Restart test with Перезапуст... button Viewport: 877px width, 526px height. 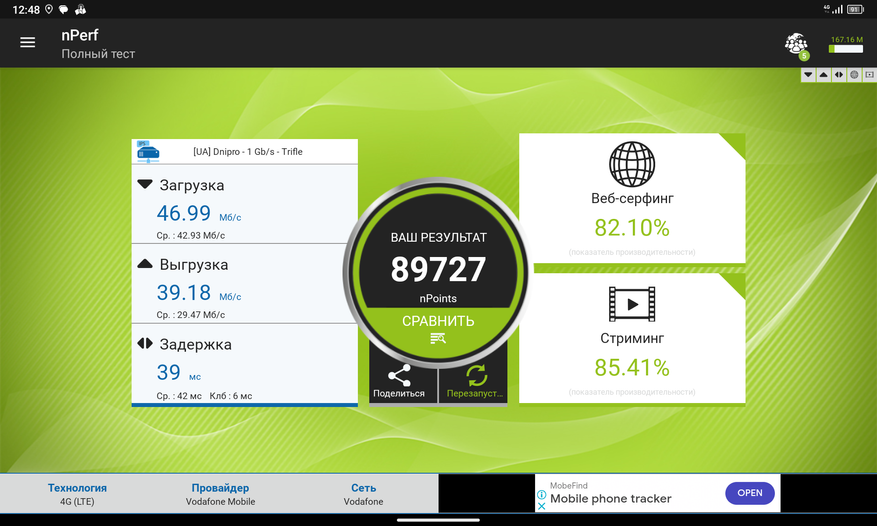[x=474, y=381]
